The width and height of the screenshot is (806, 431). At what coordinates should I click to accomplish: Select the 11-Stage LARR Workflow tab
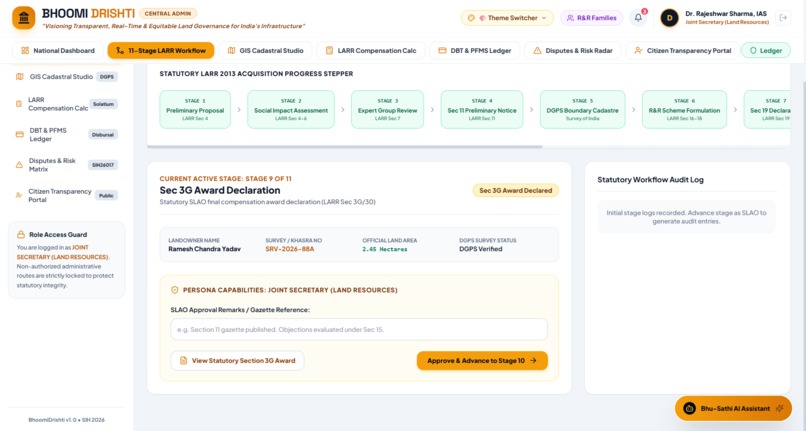pos(161,50)
